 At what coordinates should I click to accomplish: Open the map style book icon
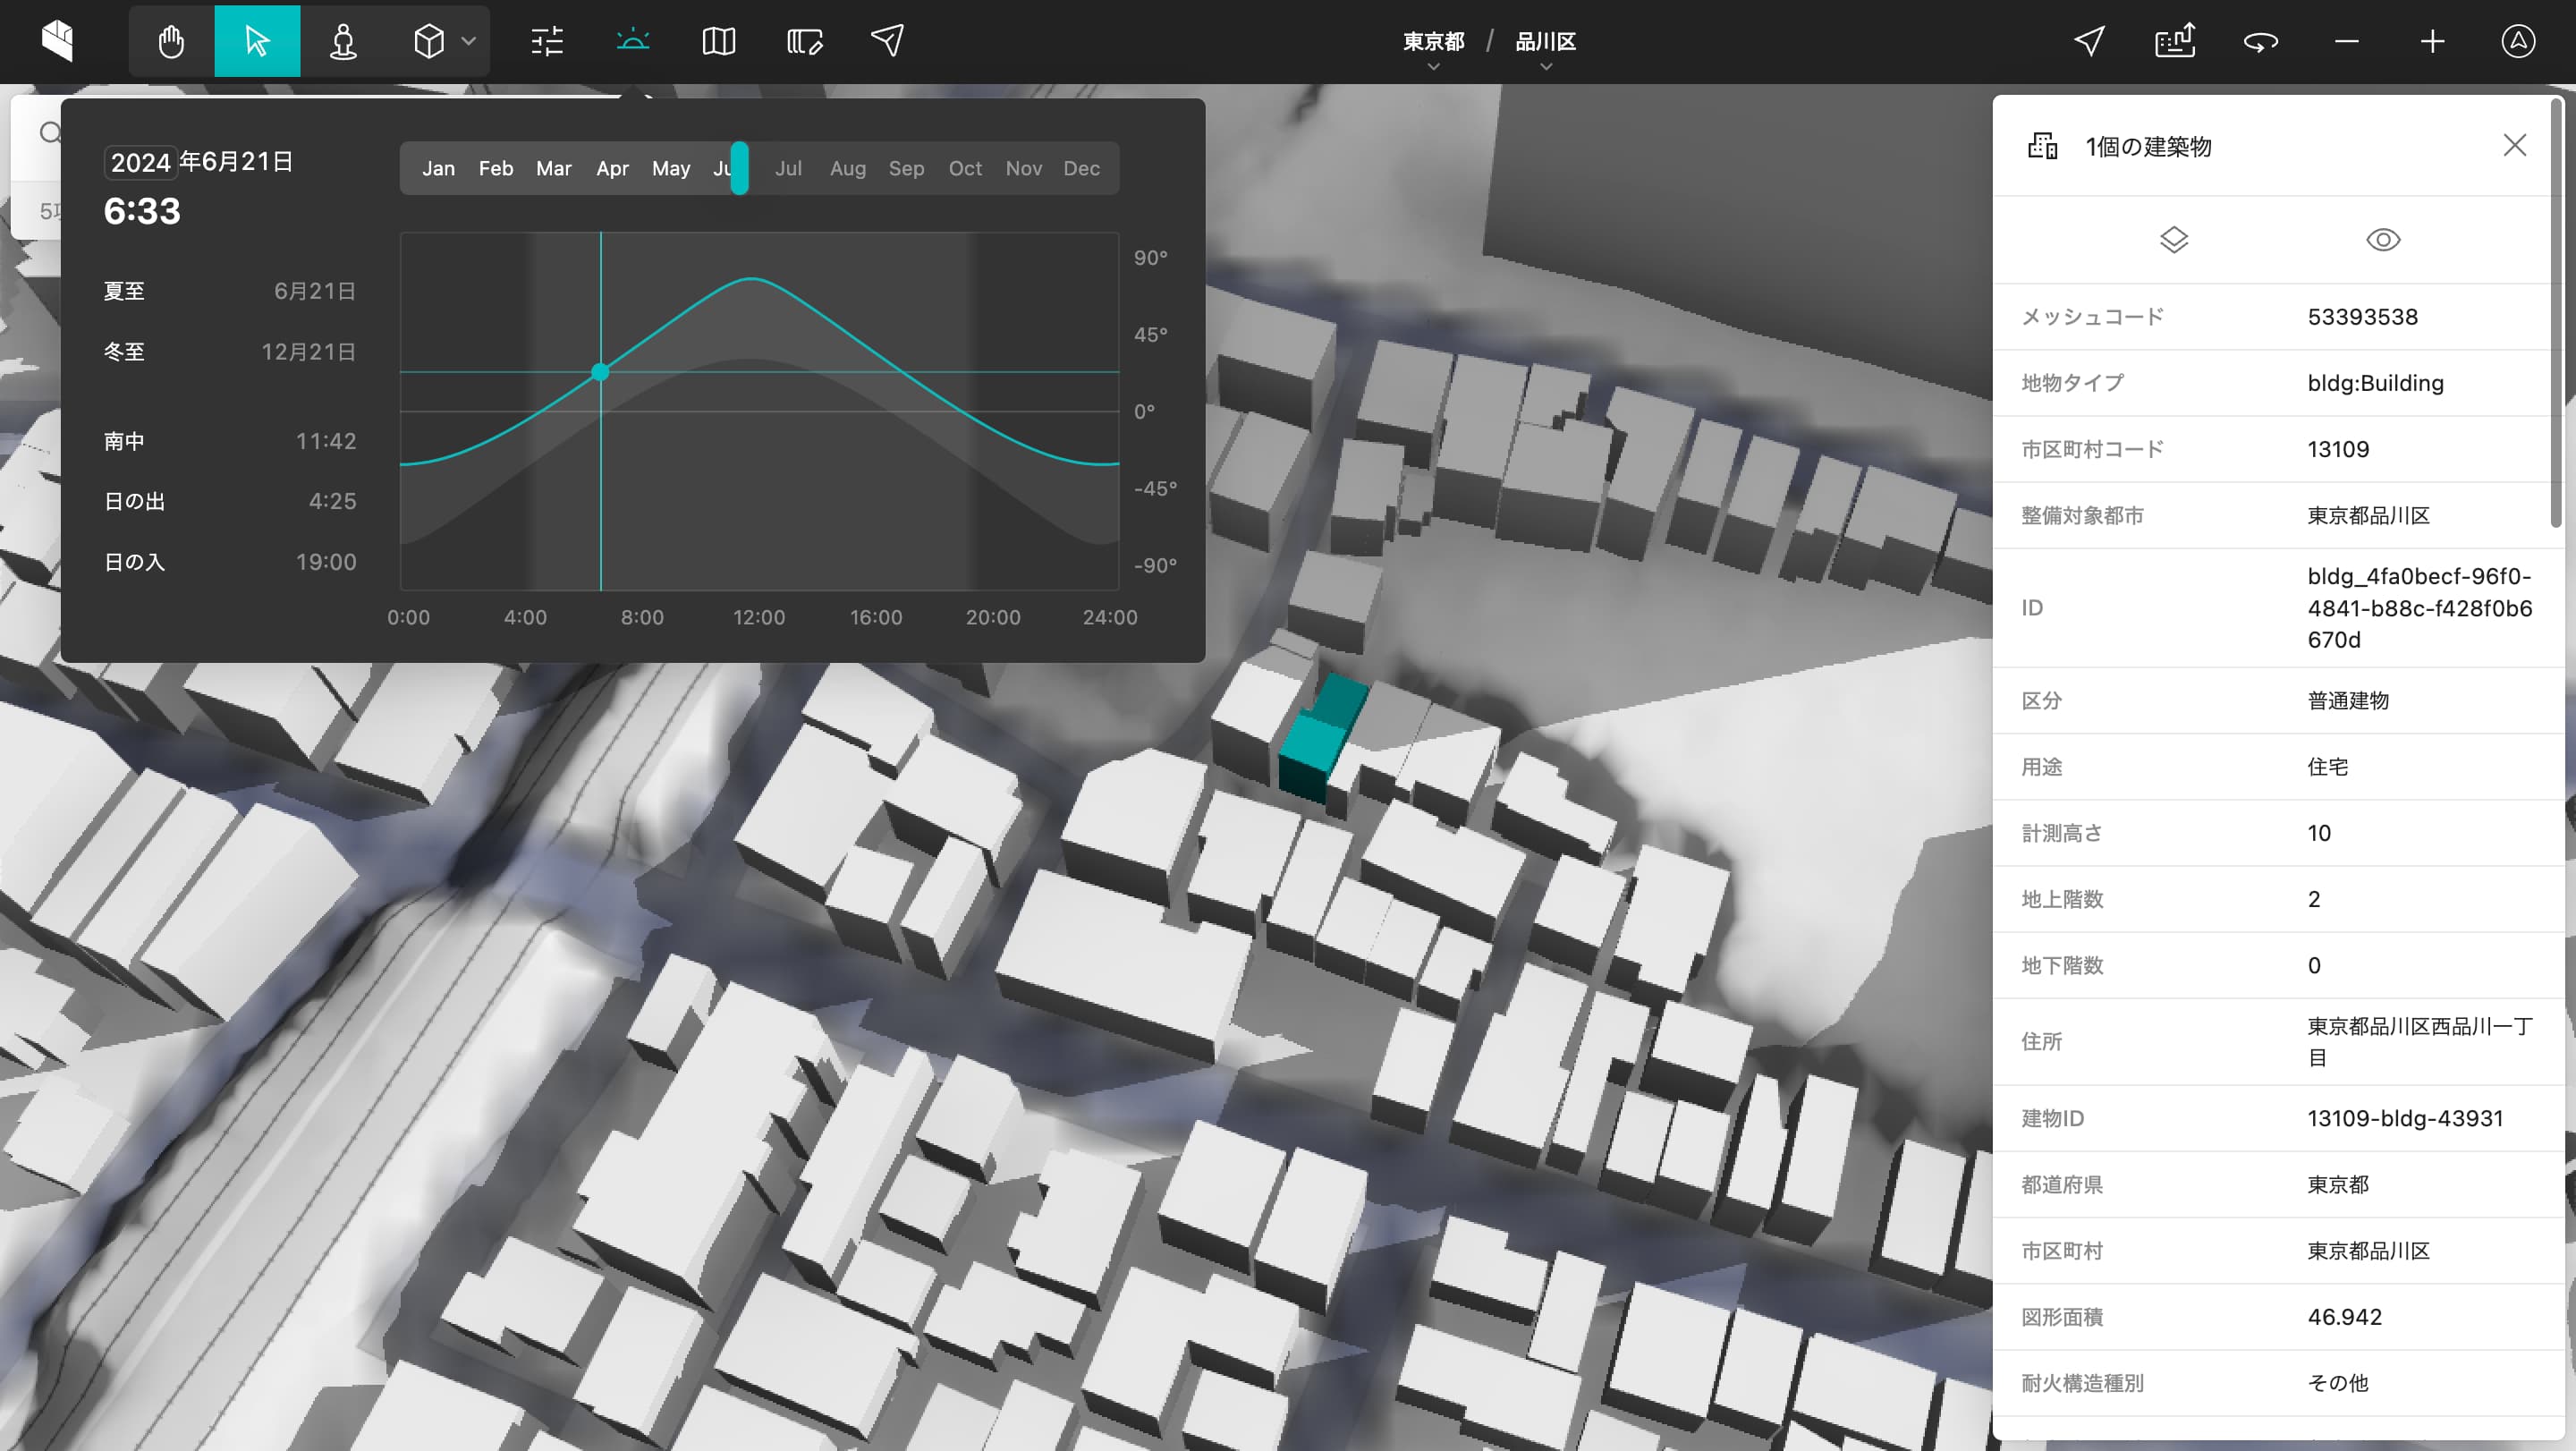click(718, 41)
